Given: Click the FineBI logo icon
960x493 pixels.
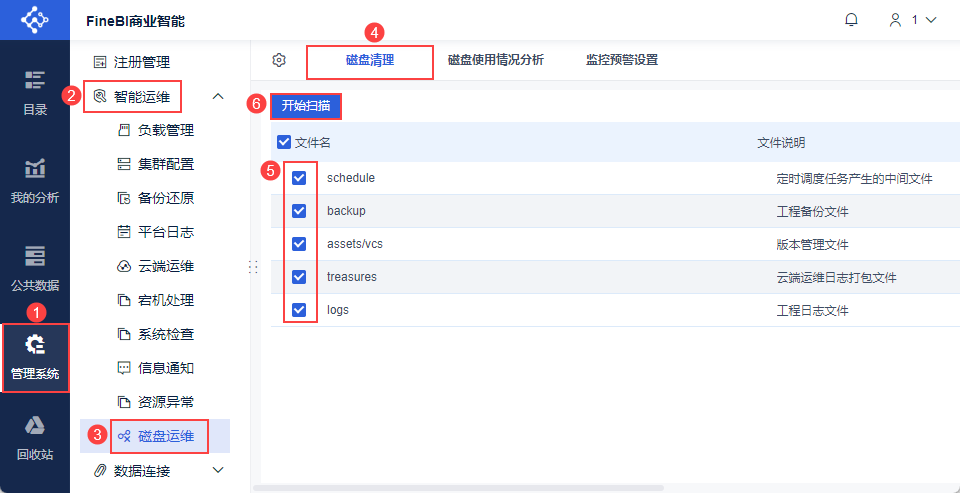Looking at the screenshot, I should click(x=35, y=20).
